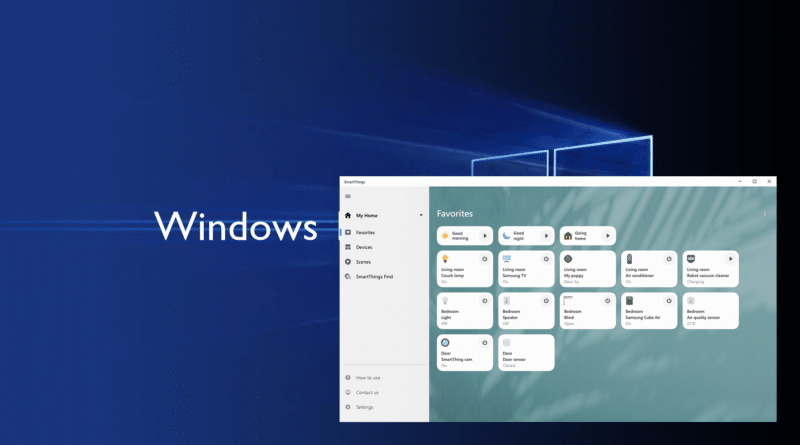Open the Devices sidebar item
This screenshot has width=800, height=445.
coord(364,247)
